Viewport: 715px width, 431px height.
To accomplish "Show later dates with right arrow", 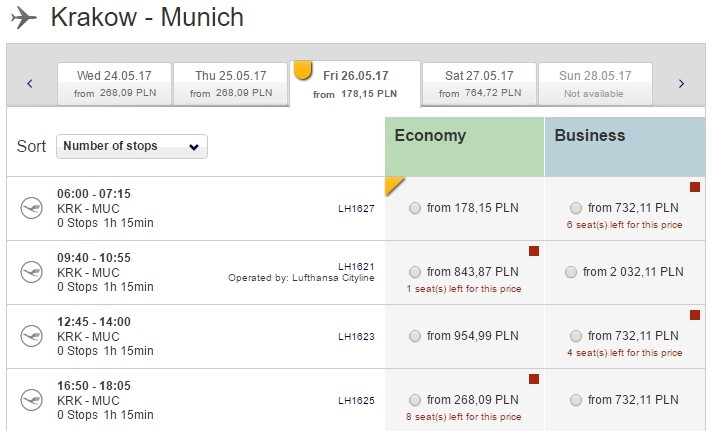I will click(681, 83).
